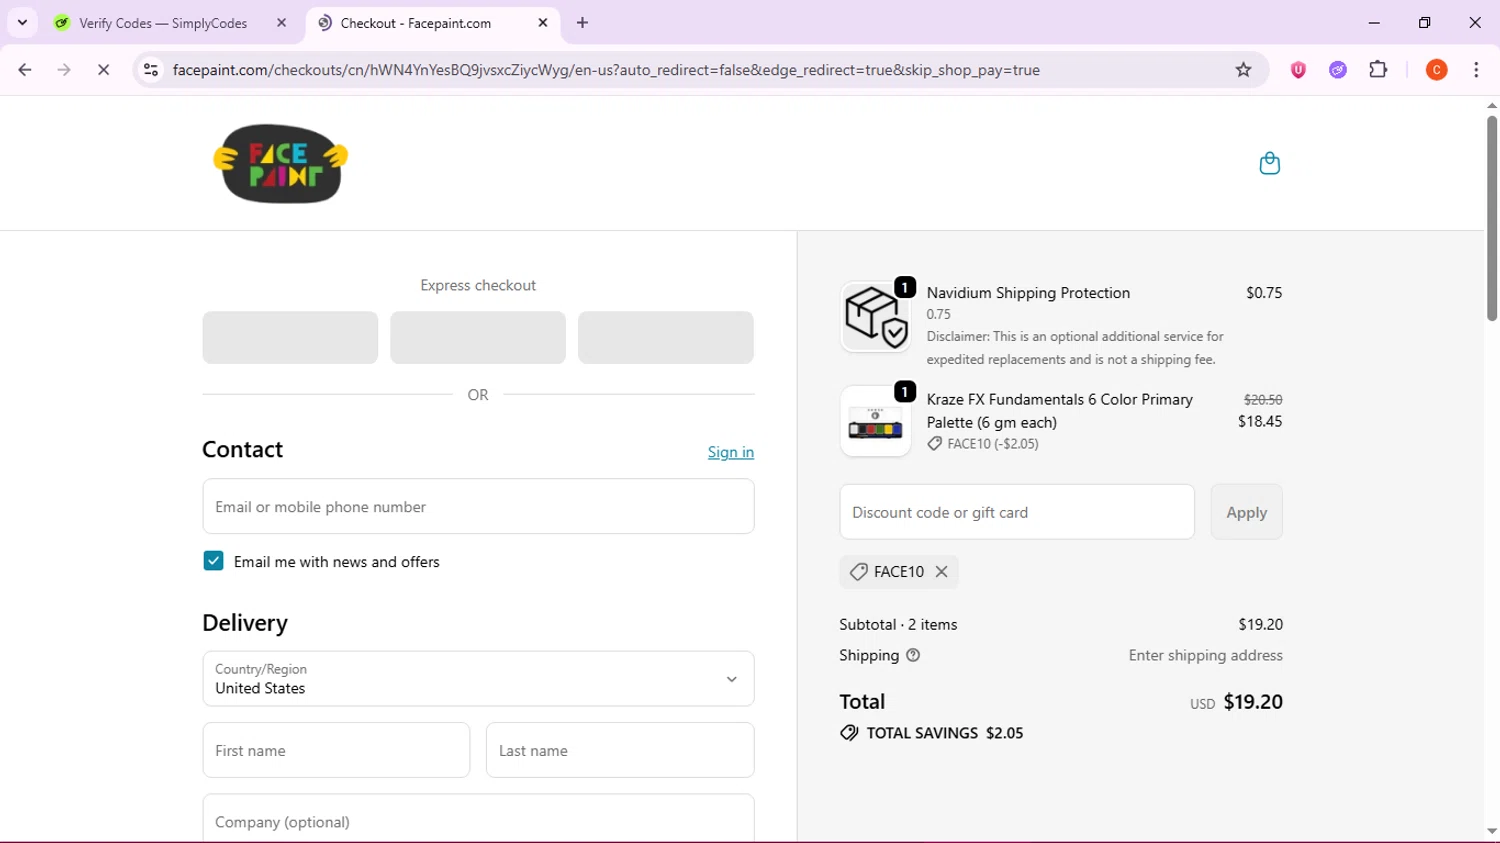Close the Verify Codes SimplyCodes tab
Image resolution: width=1500 pixels, height=843 pixels.
tap(281, 23)
